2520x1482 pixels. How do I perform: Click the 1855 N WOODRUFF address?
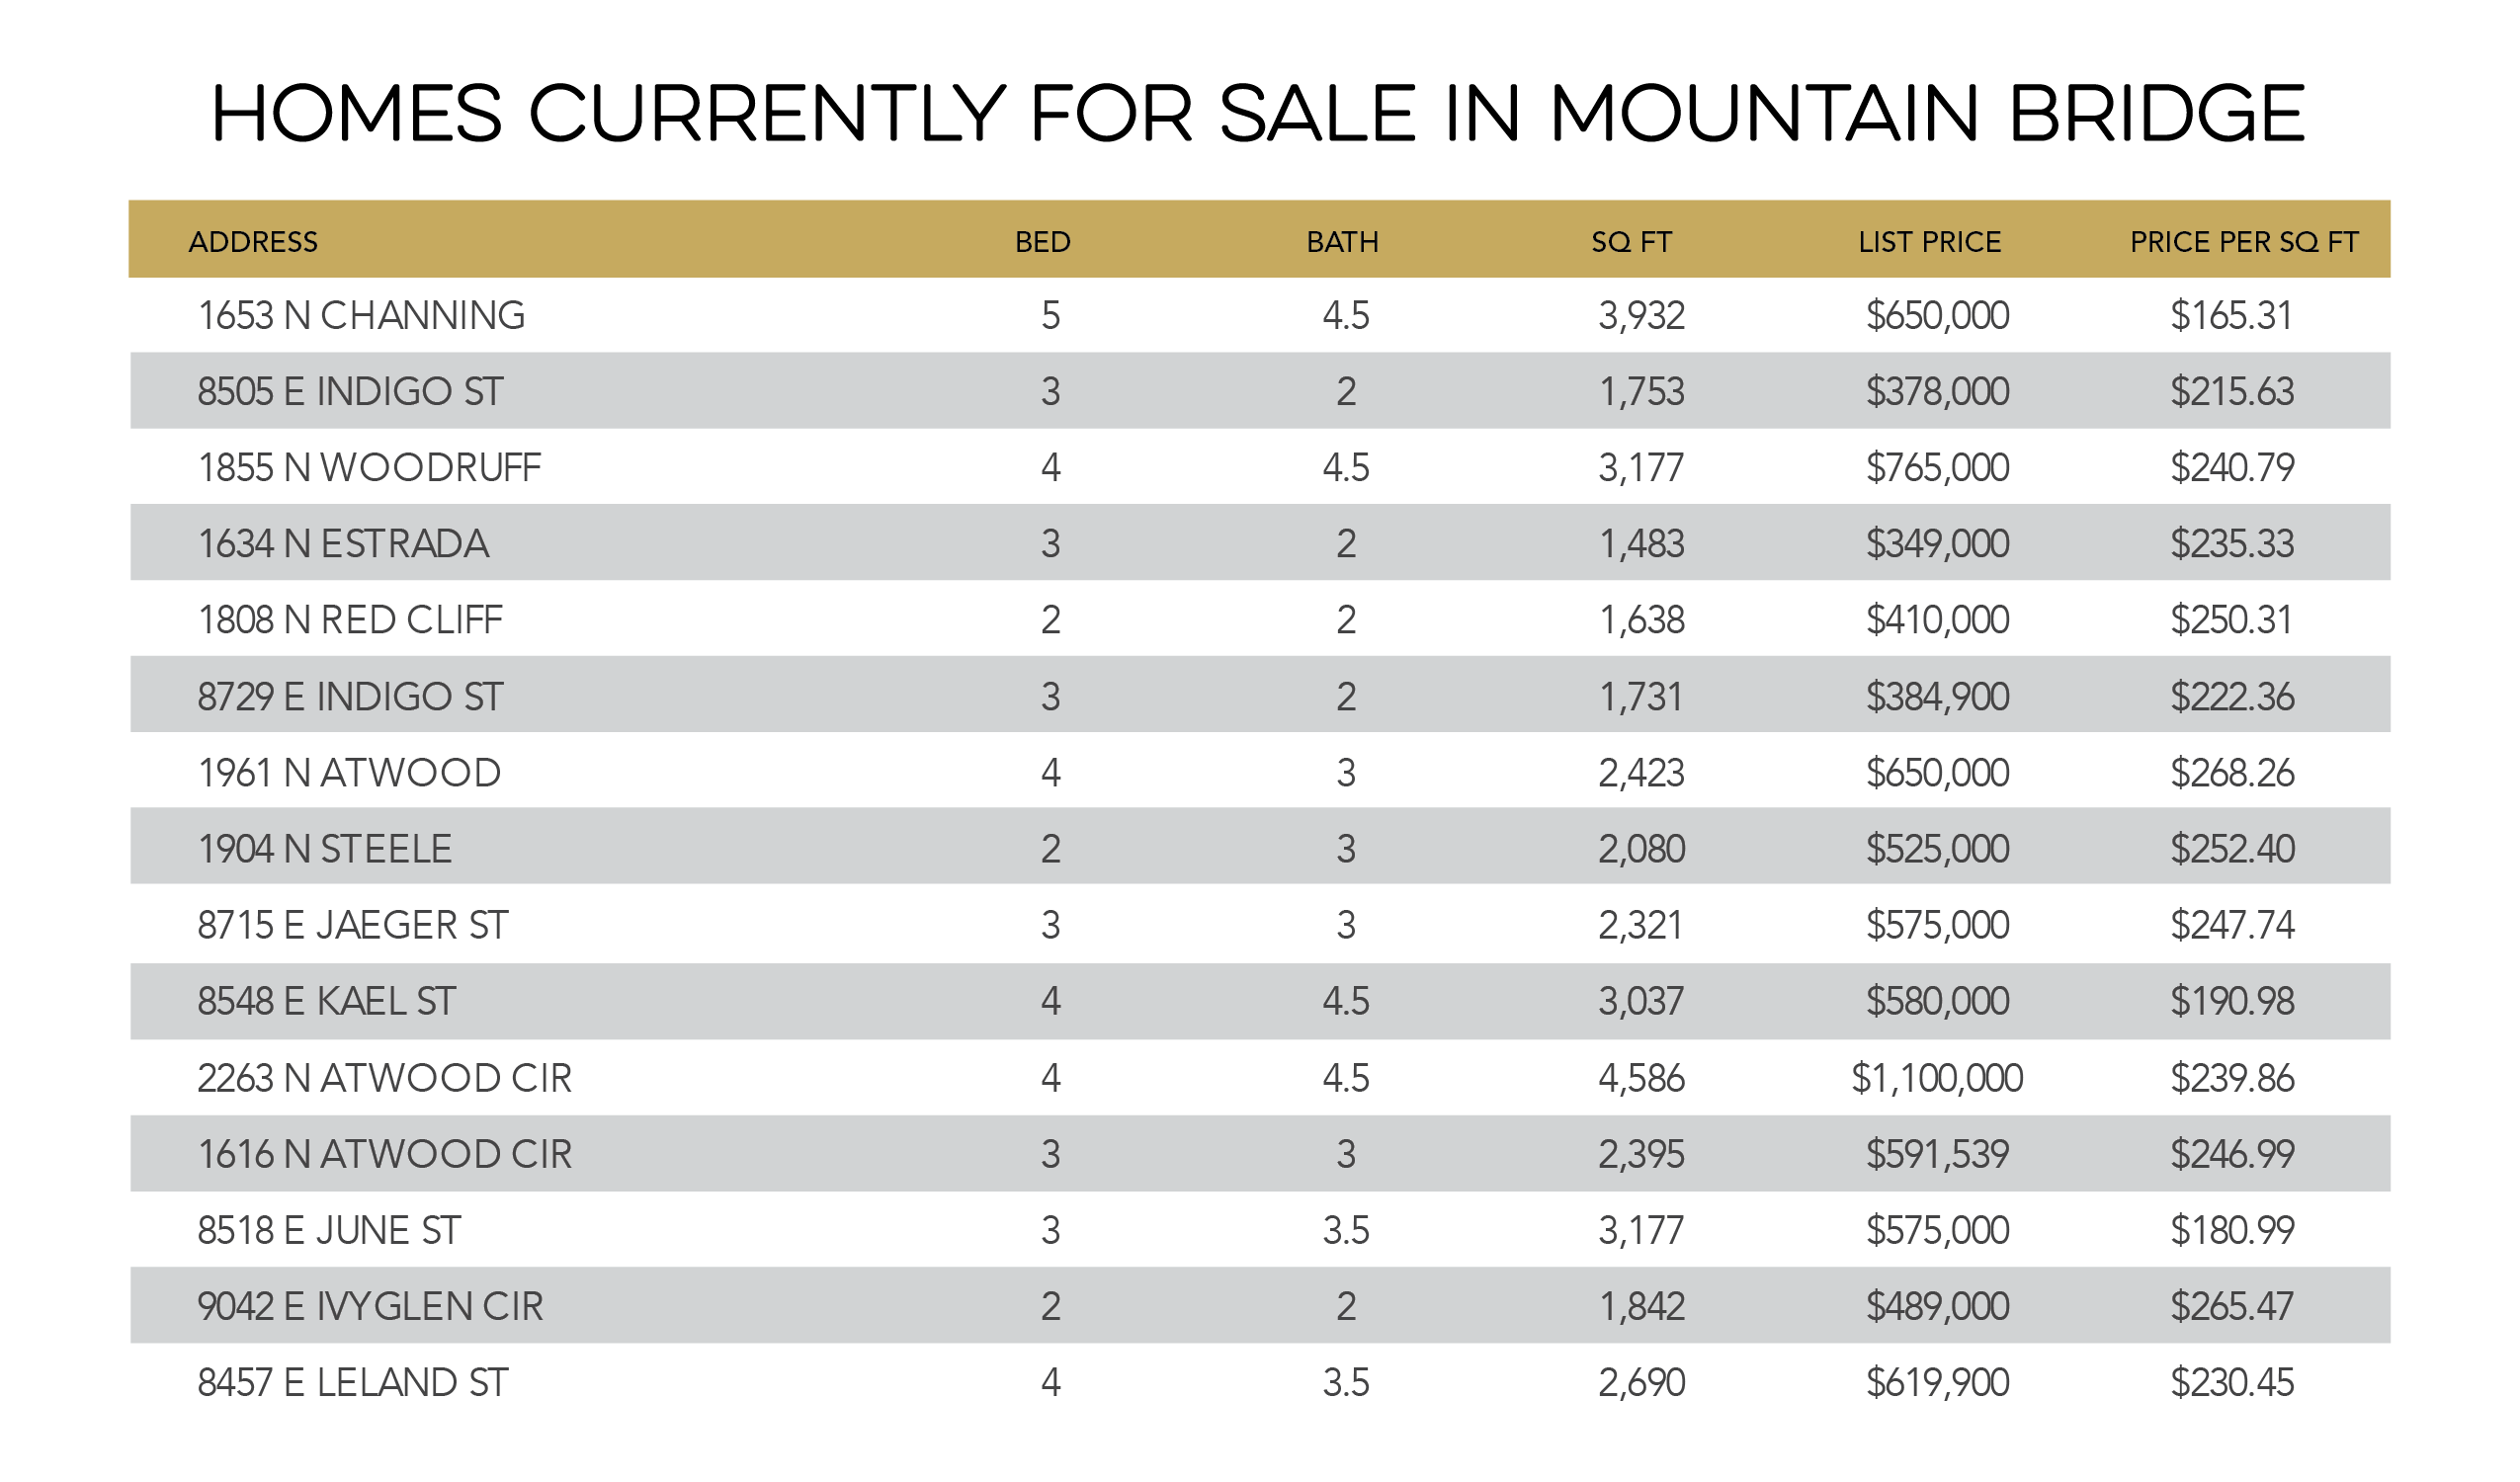point(369,468)
